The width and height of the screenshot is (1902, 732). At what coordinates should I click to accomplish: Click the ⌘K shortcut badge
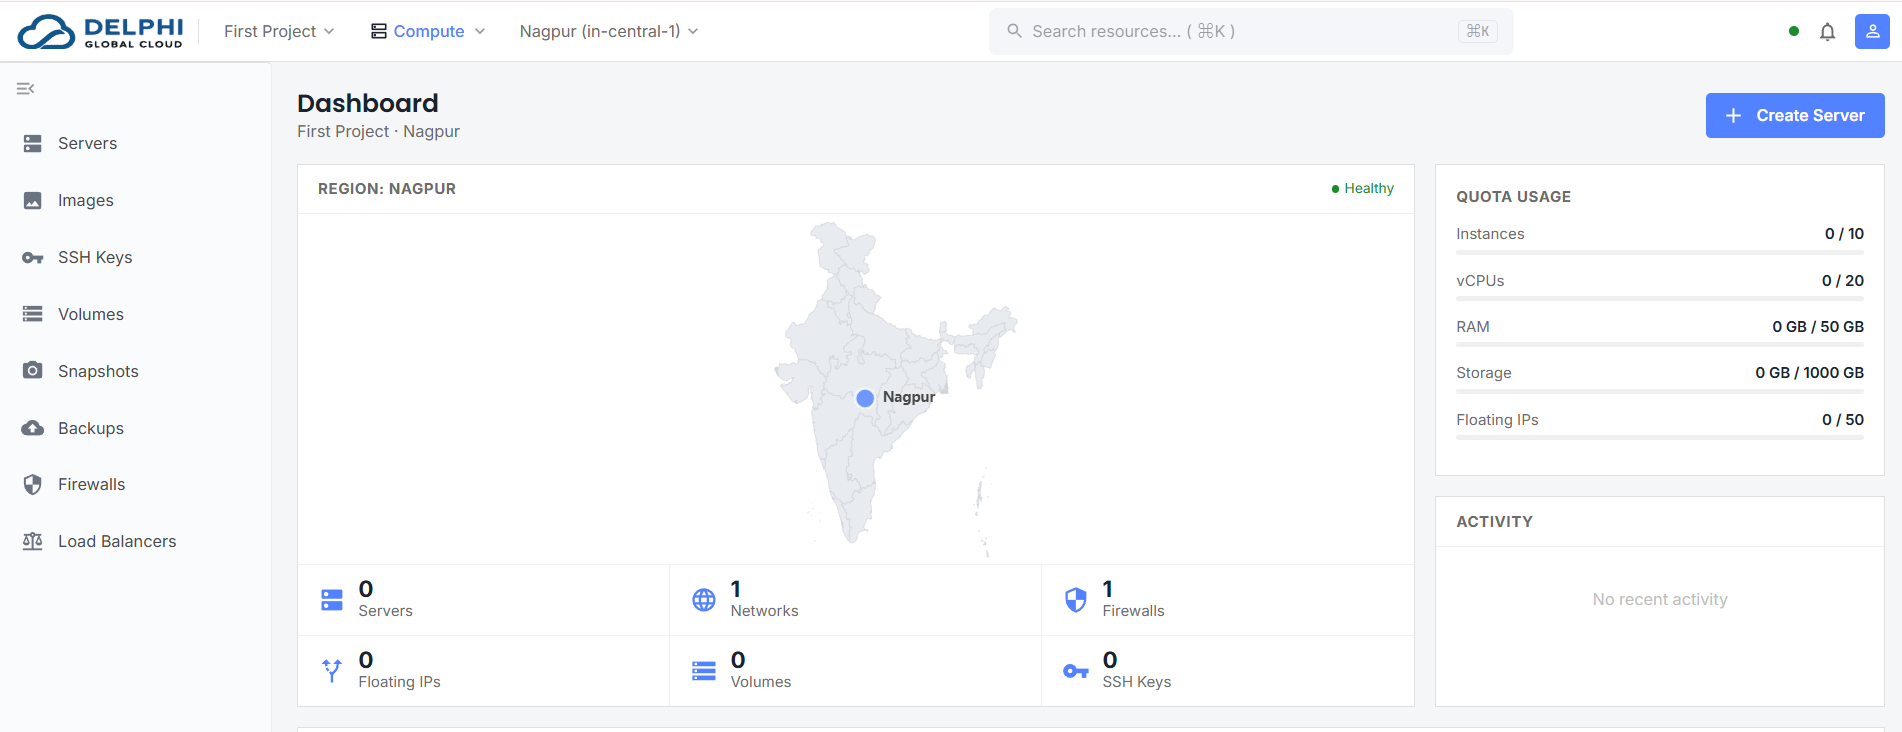tap(1478, 31)
